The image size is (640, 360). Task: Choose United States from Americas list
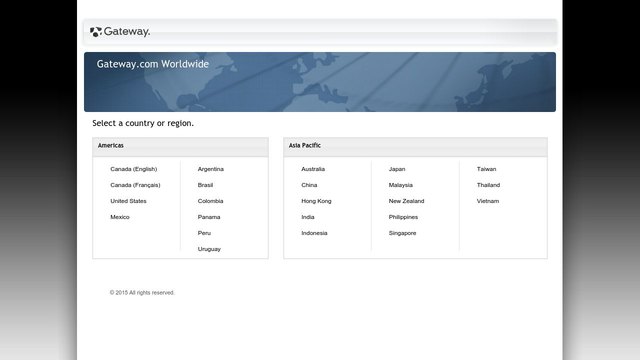tap(128, 201)
